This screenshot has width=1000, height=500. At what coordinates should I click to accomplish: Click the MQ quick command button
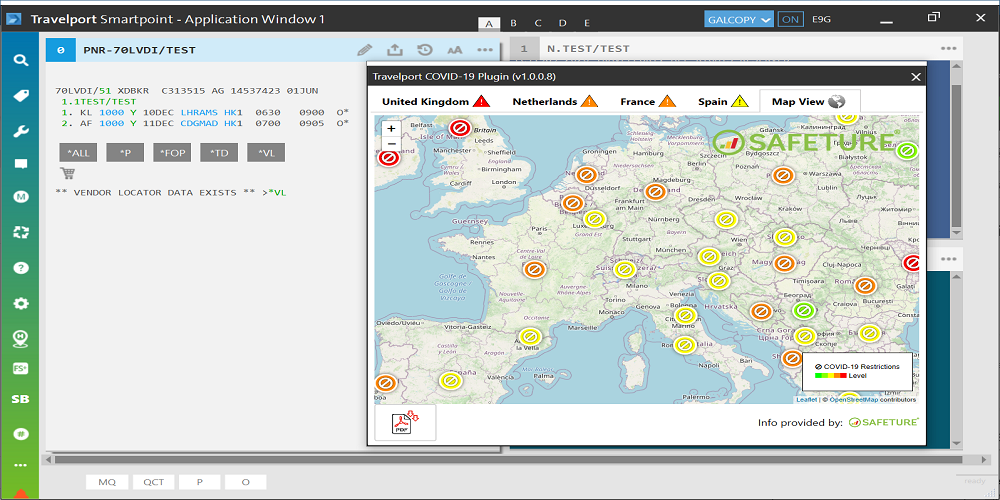[x=106, y=482]
